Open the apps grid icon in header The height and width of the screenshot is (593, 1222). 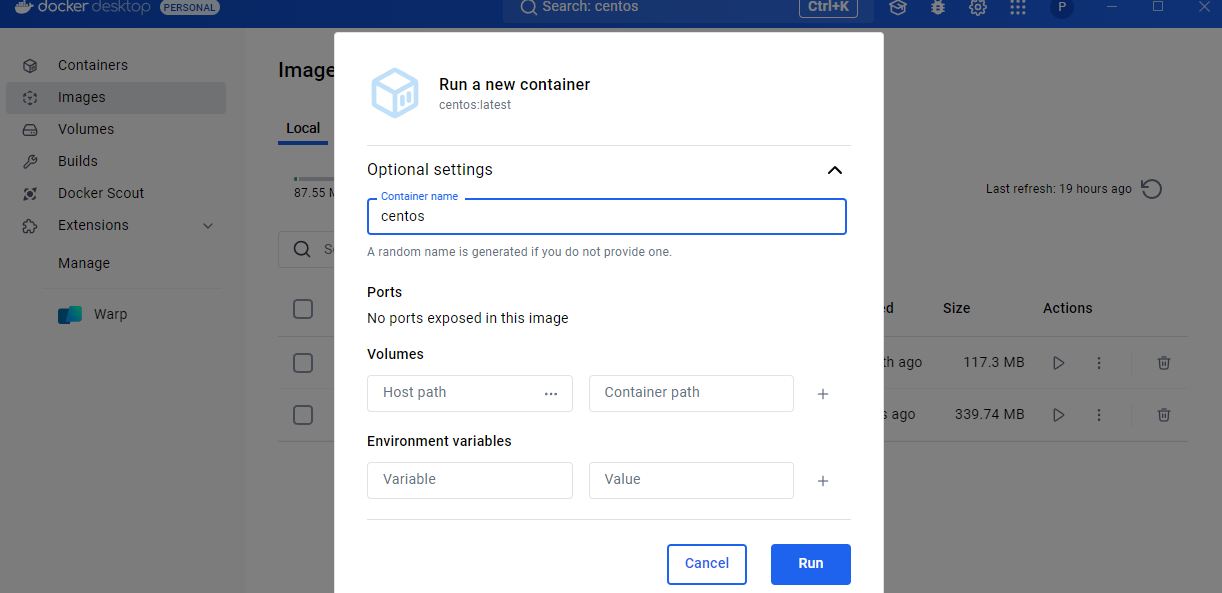click(1018, 7)
